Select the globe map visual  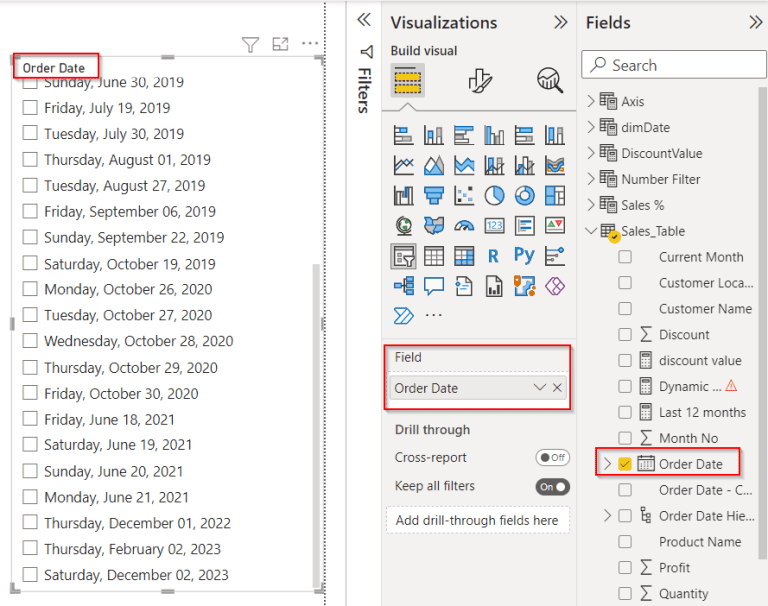pos(404,226)
